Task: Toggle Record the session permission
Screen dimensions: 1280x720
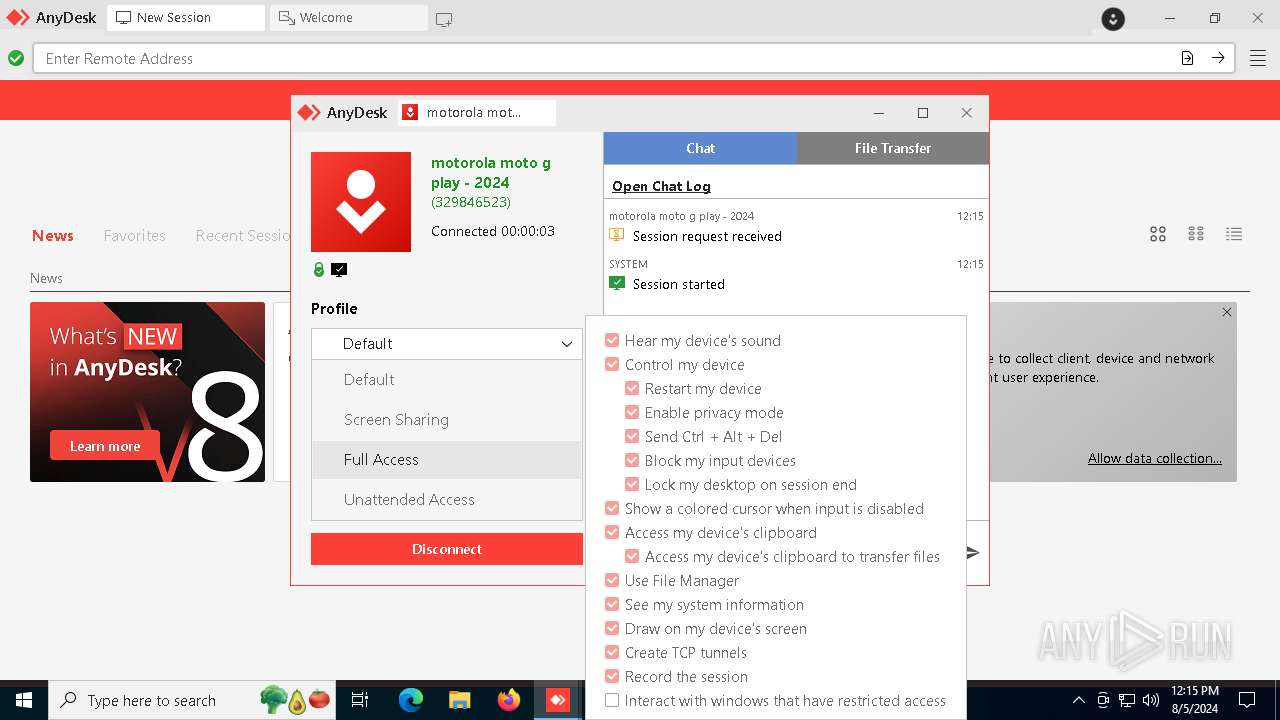Action: (612, 676)
